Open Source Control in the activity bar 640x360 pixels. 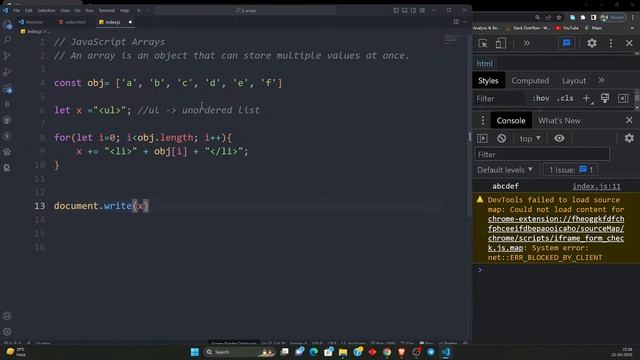[7, 56]
